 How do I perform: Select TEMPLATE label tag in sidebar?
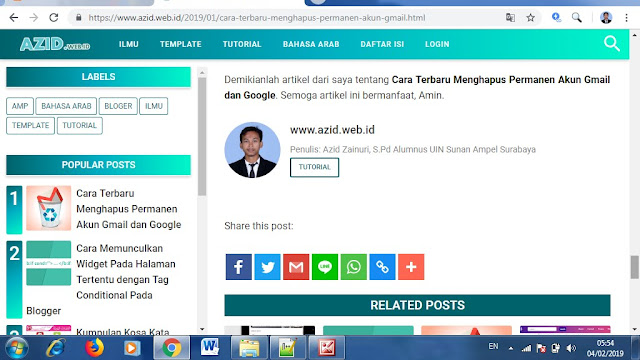30,125
